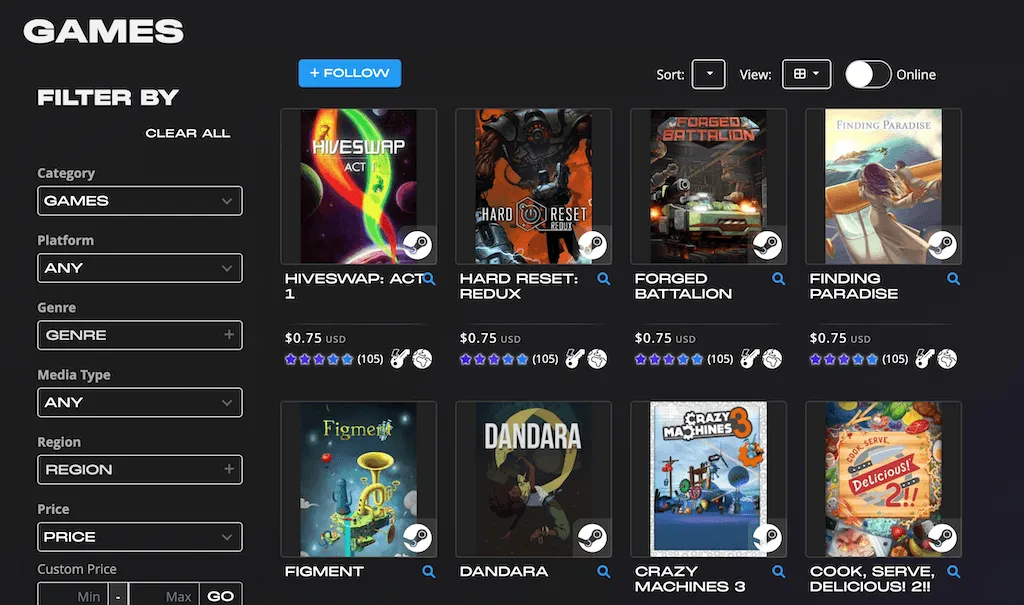Click the magnifier icon next to Figment title
This screenshot has width=1024, height=605.
pyautogui.click(x=429, y=572)
